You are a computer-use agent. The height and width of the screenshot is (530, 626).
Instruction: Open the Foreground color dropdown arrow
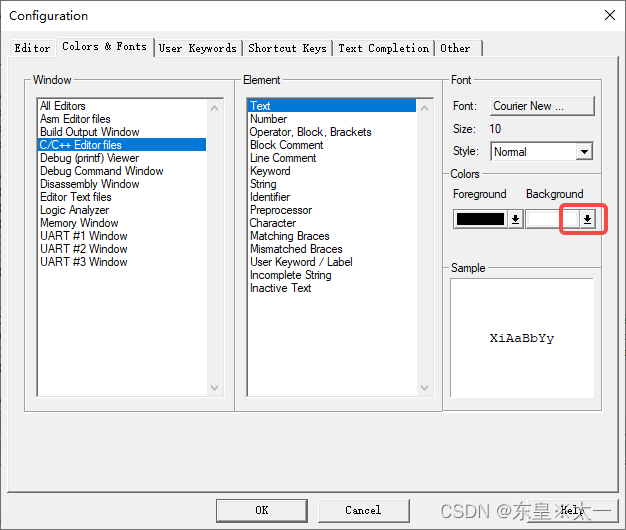pyautogui.click(x=515, y=219)
